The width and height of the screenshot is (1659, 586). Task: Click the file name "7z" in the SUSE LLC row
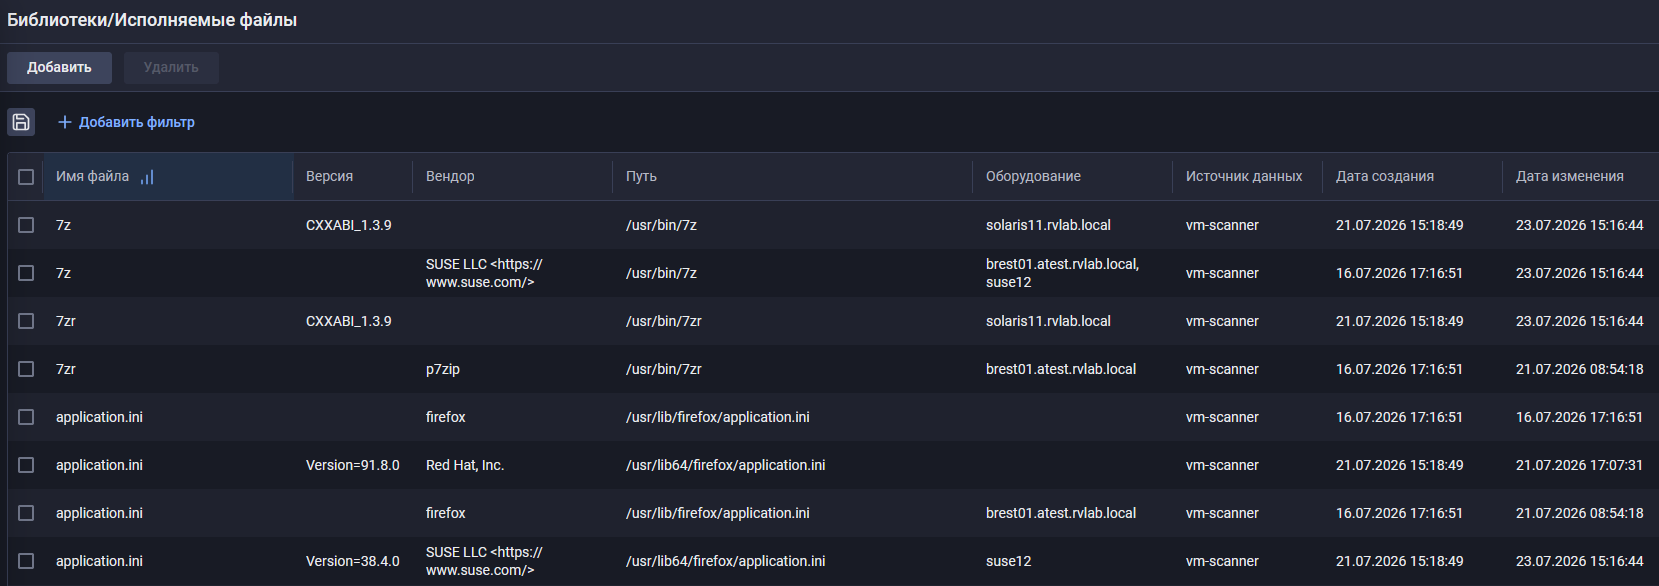[63, 273]
